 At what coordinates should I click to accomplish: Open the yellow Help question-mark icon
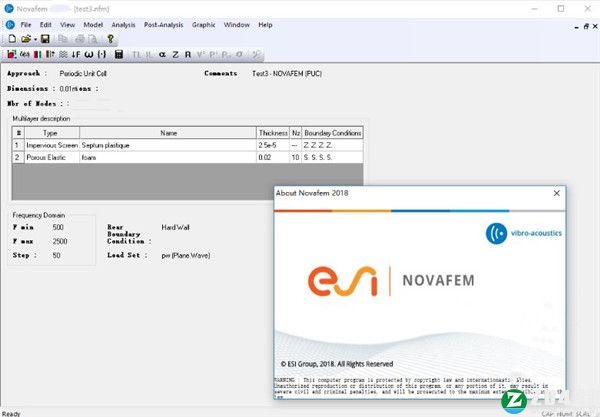click(x=111, y=39)
